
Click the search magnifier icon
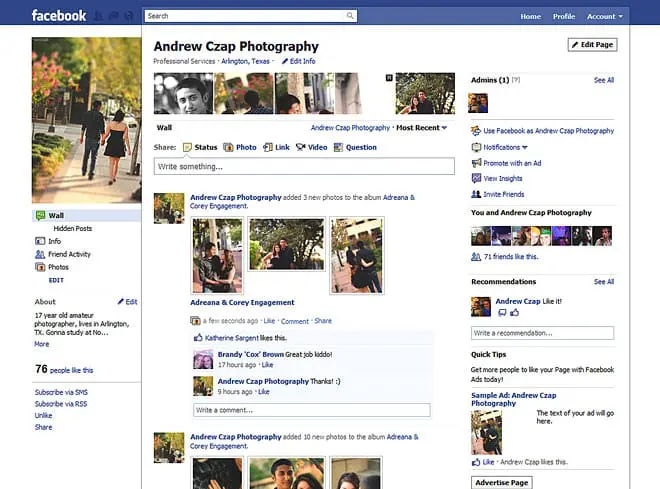[350, 16]
